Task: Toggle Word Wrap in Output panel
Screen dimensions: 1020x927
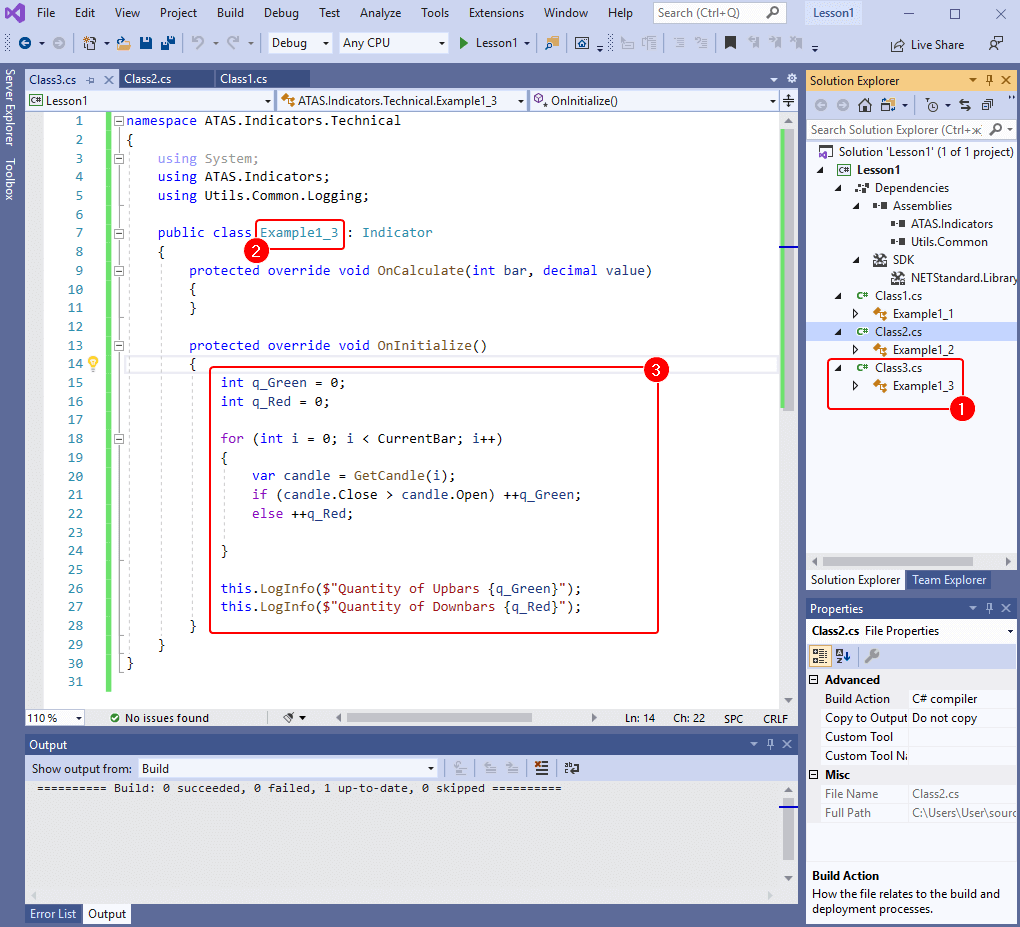Action: [x=571, y=768]
